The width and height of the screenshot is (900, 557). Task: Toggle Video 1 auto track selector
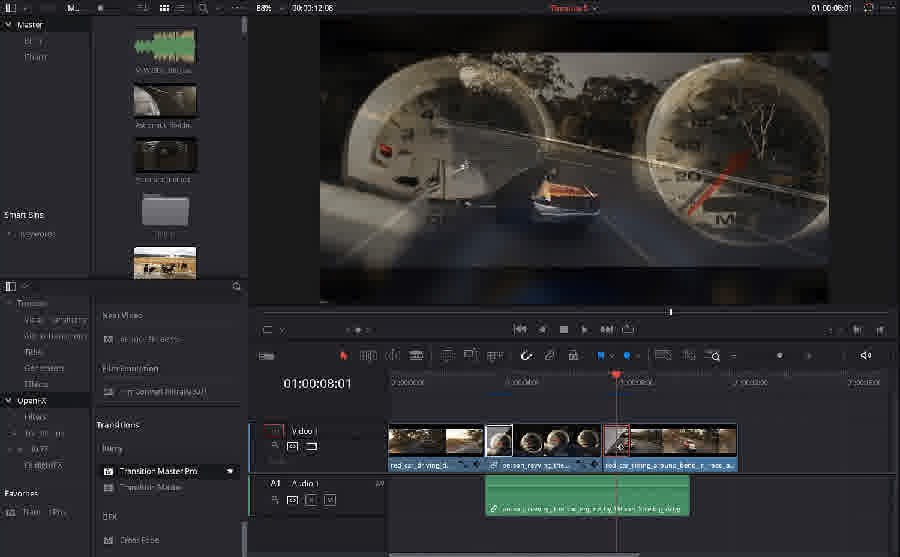coord(293,446)
